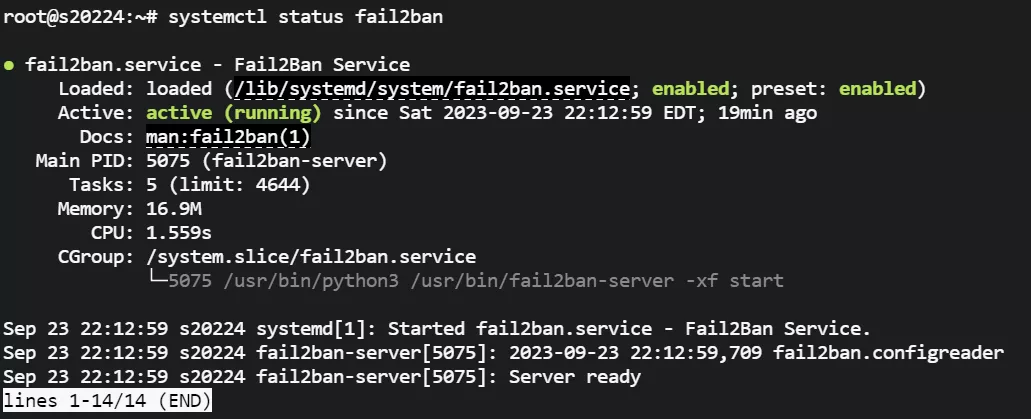The width and height of the screenshot is (1031, 419).
Task: Click the root@s20224 shell prompt
Action: pyautogui.click(x=80, y=17)
